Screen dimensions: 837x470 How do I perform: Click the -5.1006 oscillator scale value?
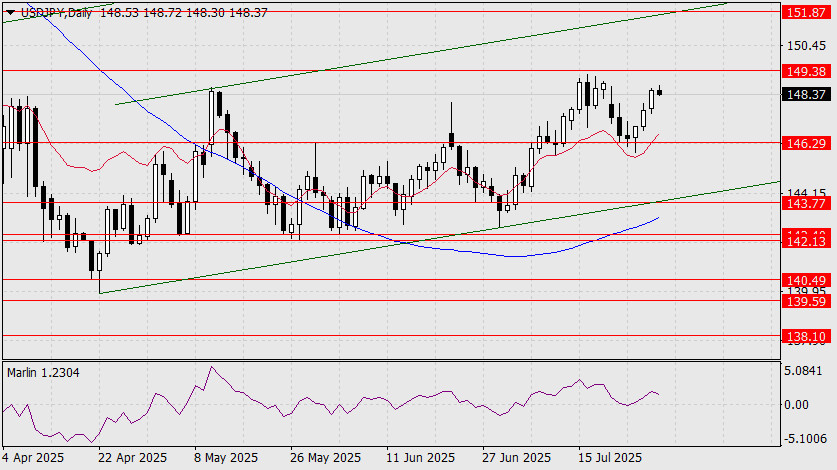click(804, 439)
